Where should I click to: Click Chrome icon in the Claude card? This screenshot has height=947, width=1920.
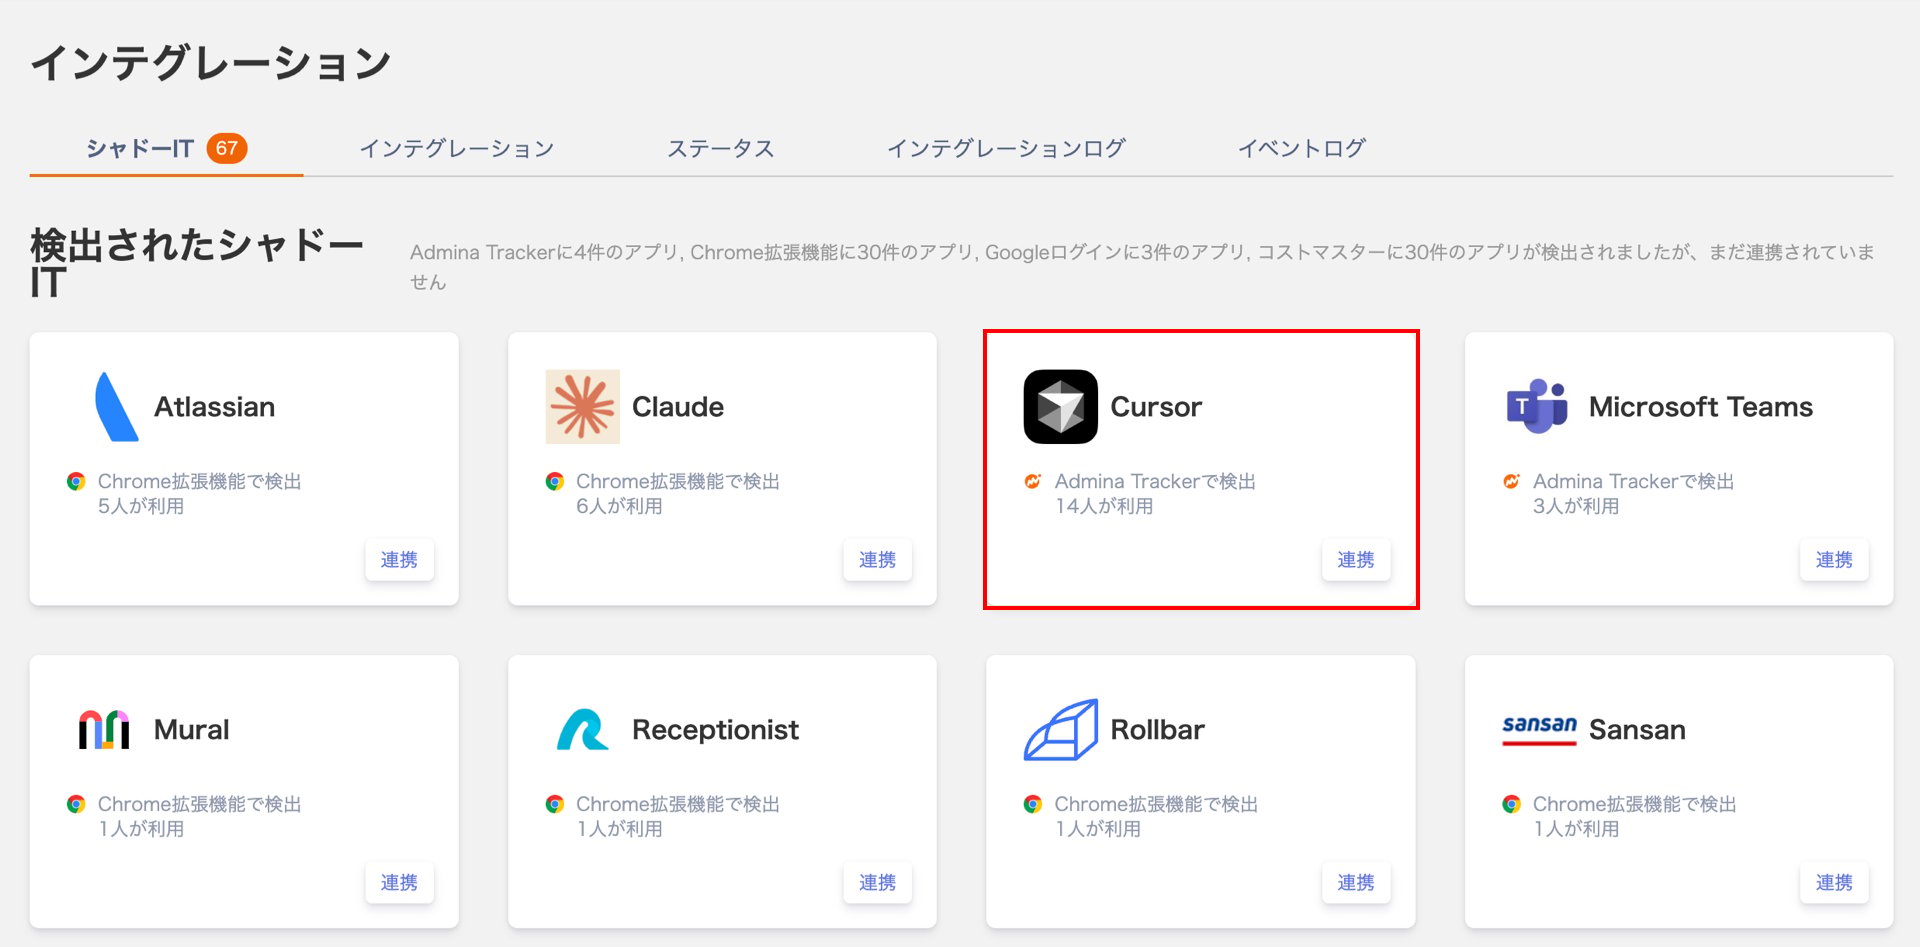(x=555, y=481)
